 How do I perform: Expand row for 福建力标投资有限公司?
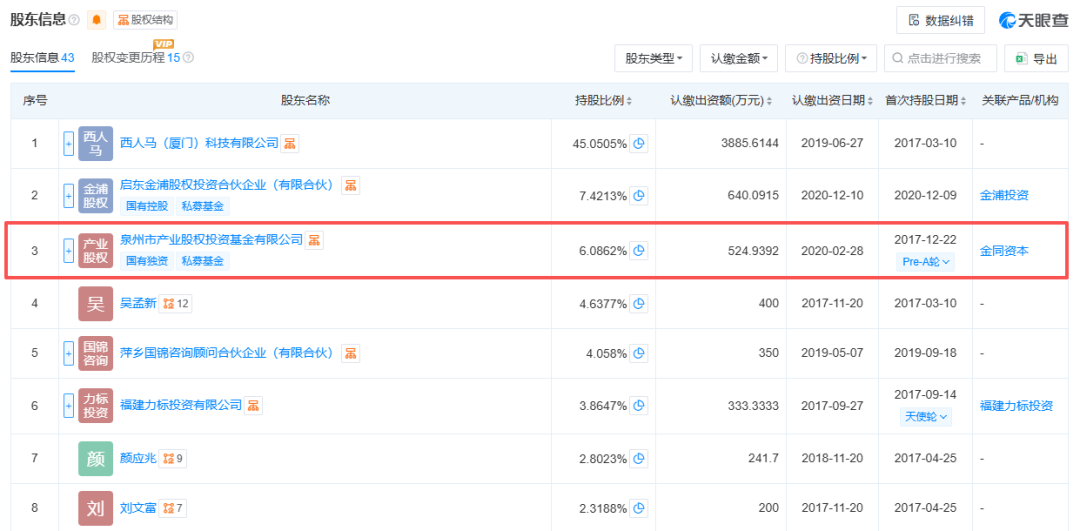[68, 406]
